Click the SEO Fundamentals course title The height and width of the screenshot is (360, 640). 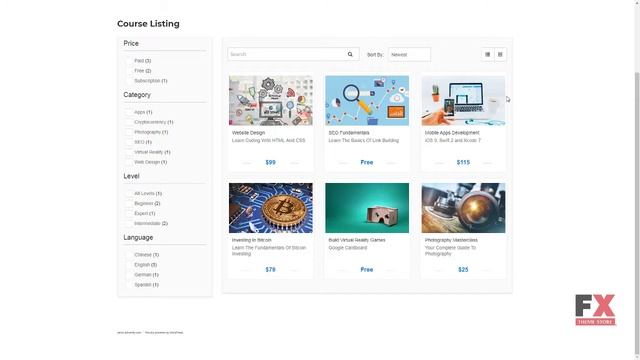click(349, 133)
